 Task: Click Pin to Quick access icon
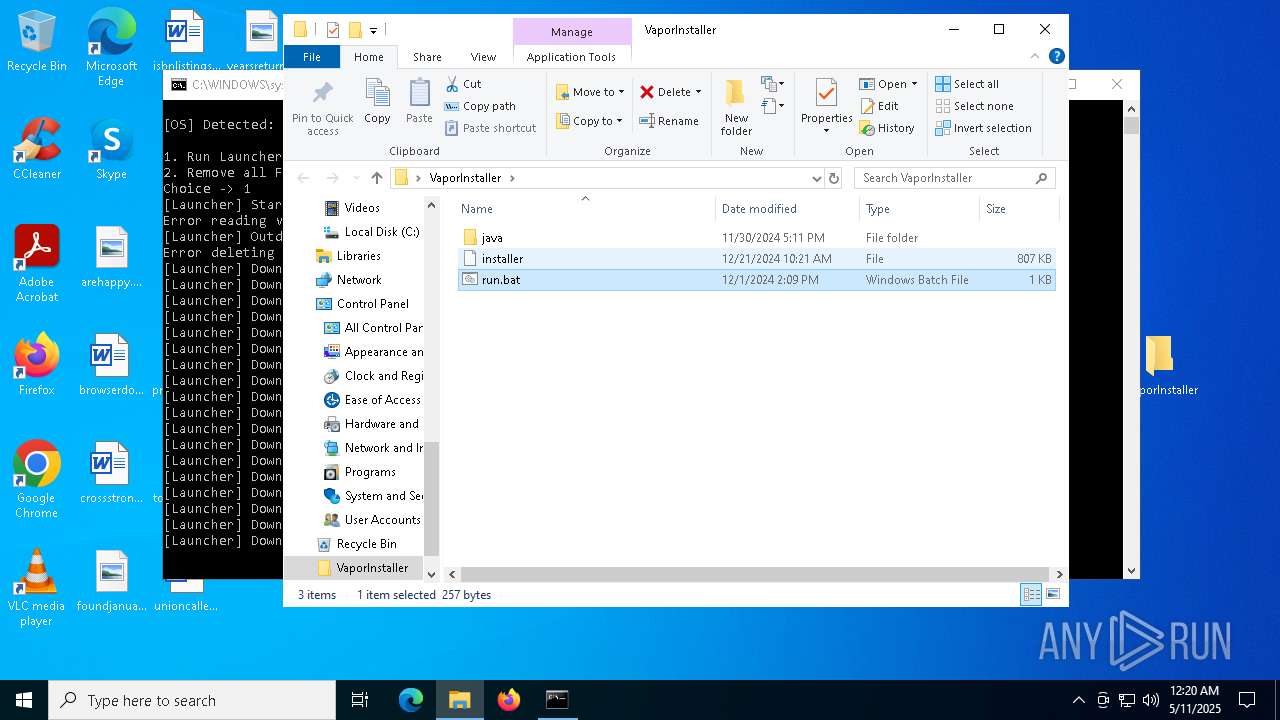[322, 108]
